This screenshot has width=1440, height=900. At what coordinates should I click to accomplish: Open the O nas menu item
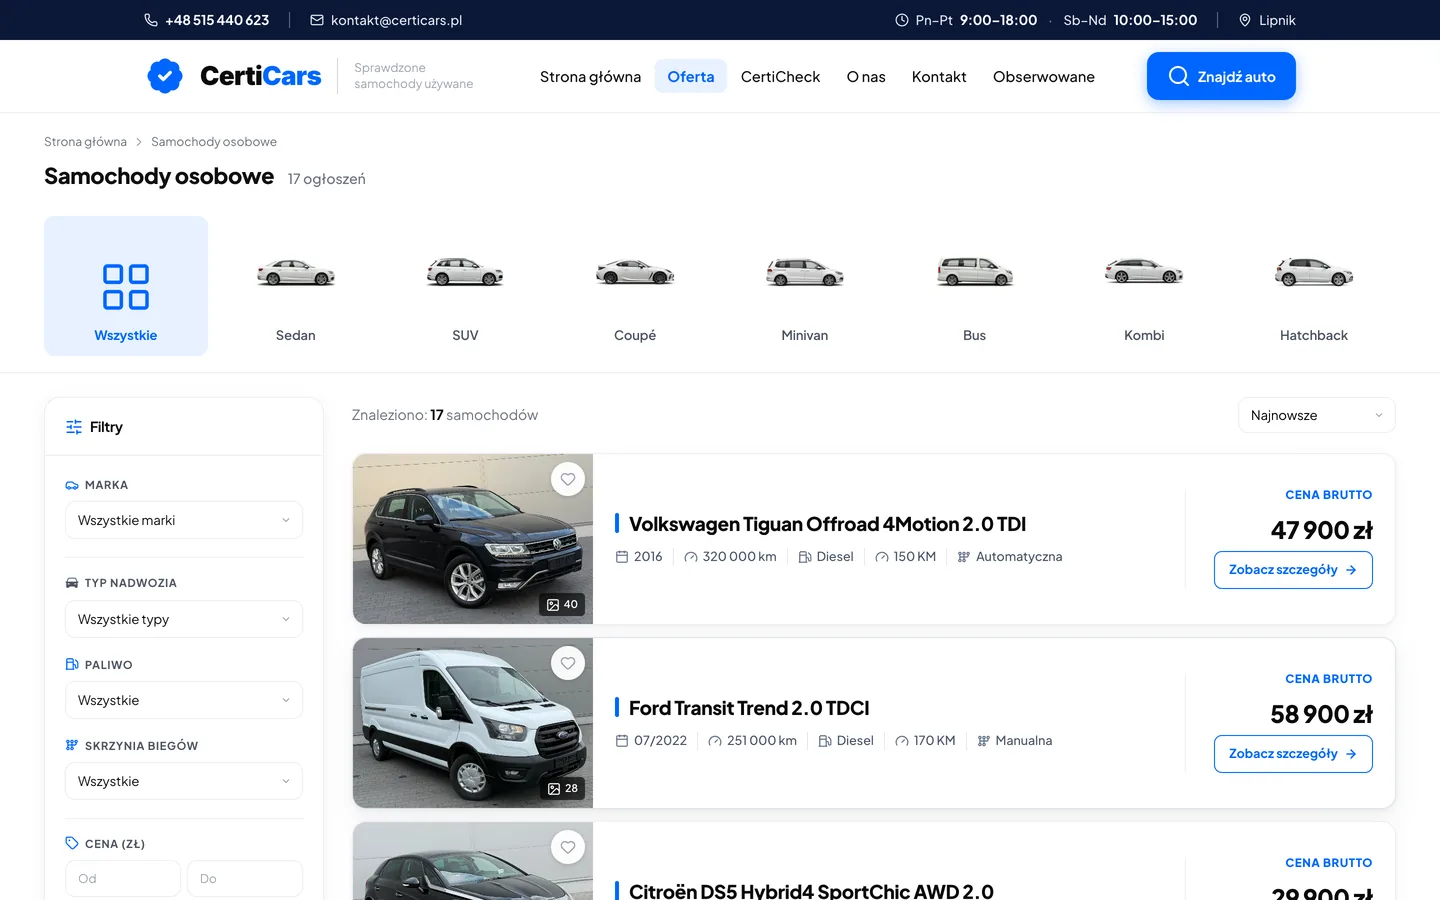[866, 76]
